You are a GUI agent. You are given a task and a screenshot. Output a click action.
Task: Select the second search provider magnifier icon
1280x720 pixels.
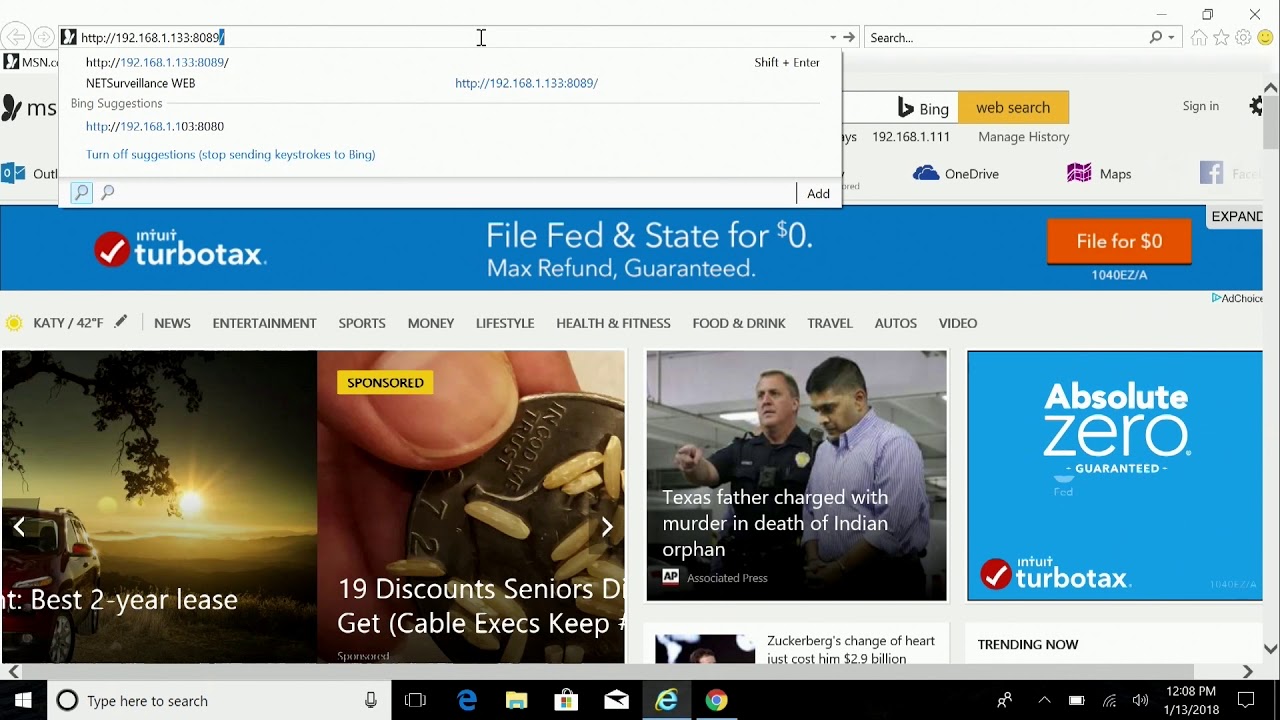tap(108, 192)
